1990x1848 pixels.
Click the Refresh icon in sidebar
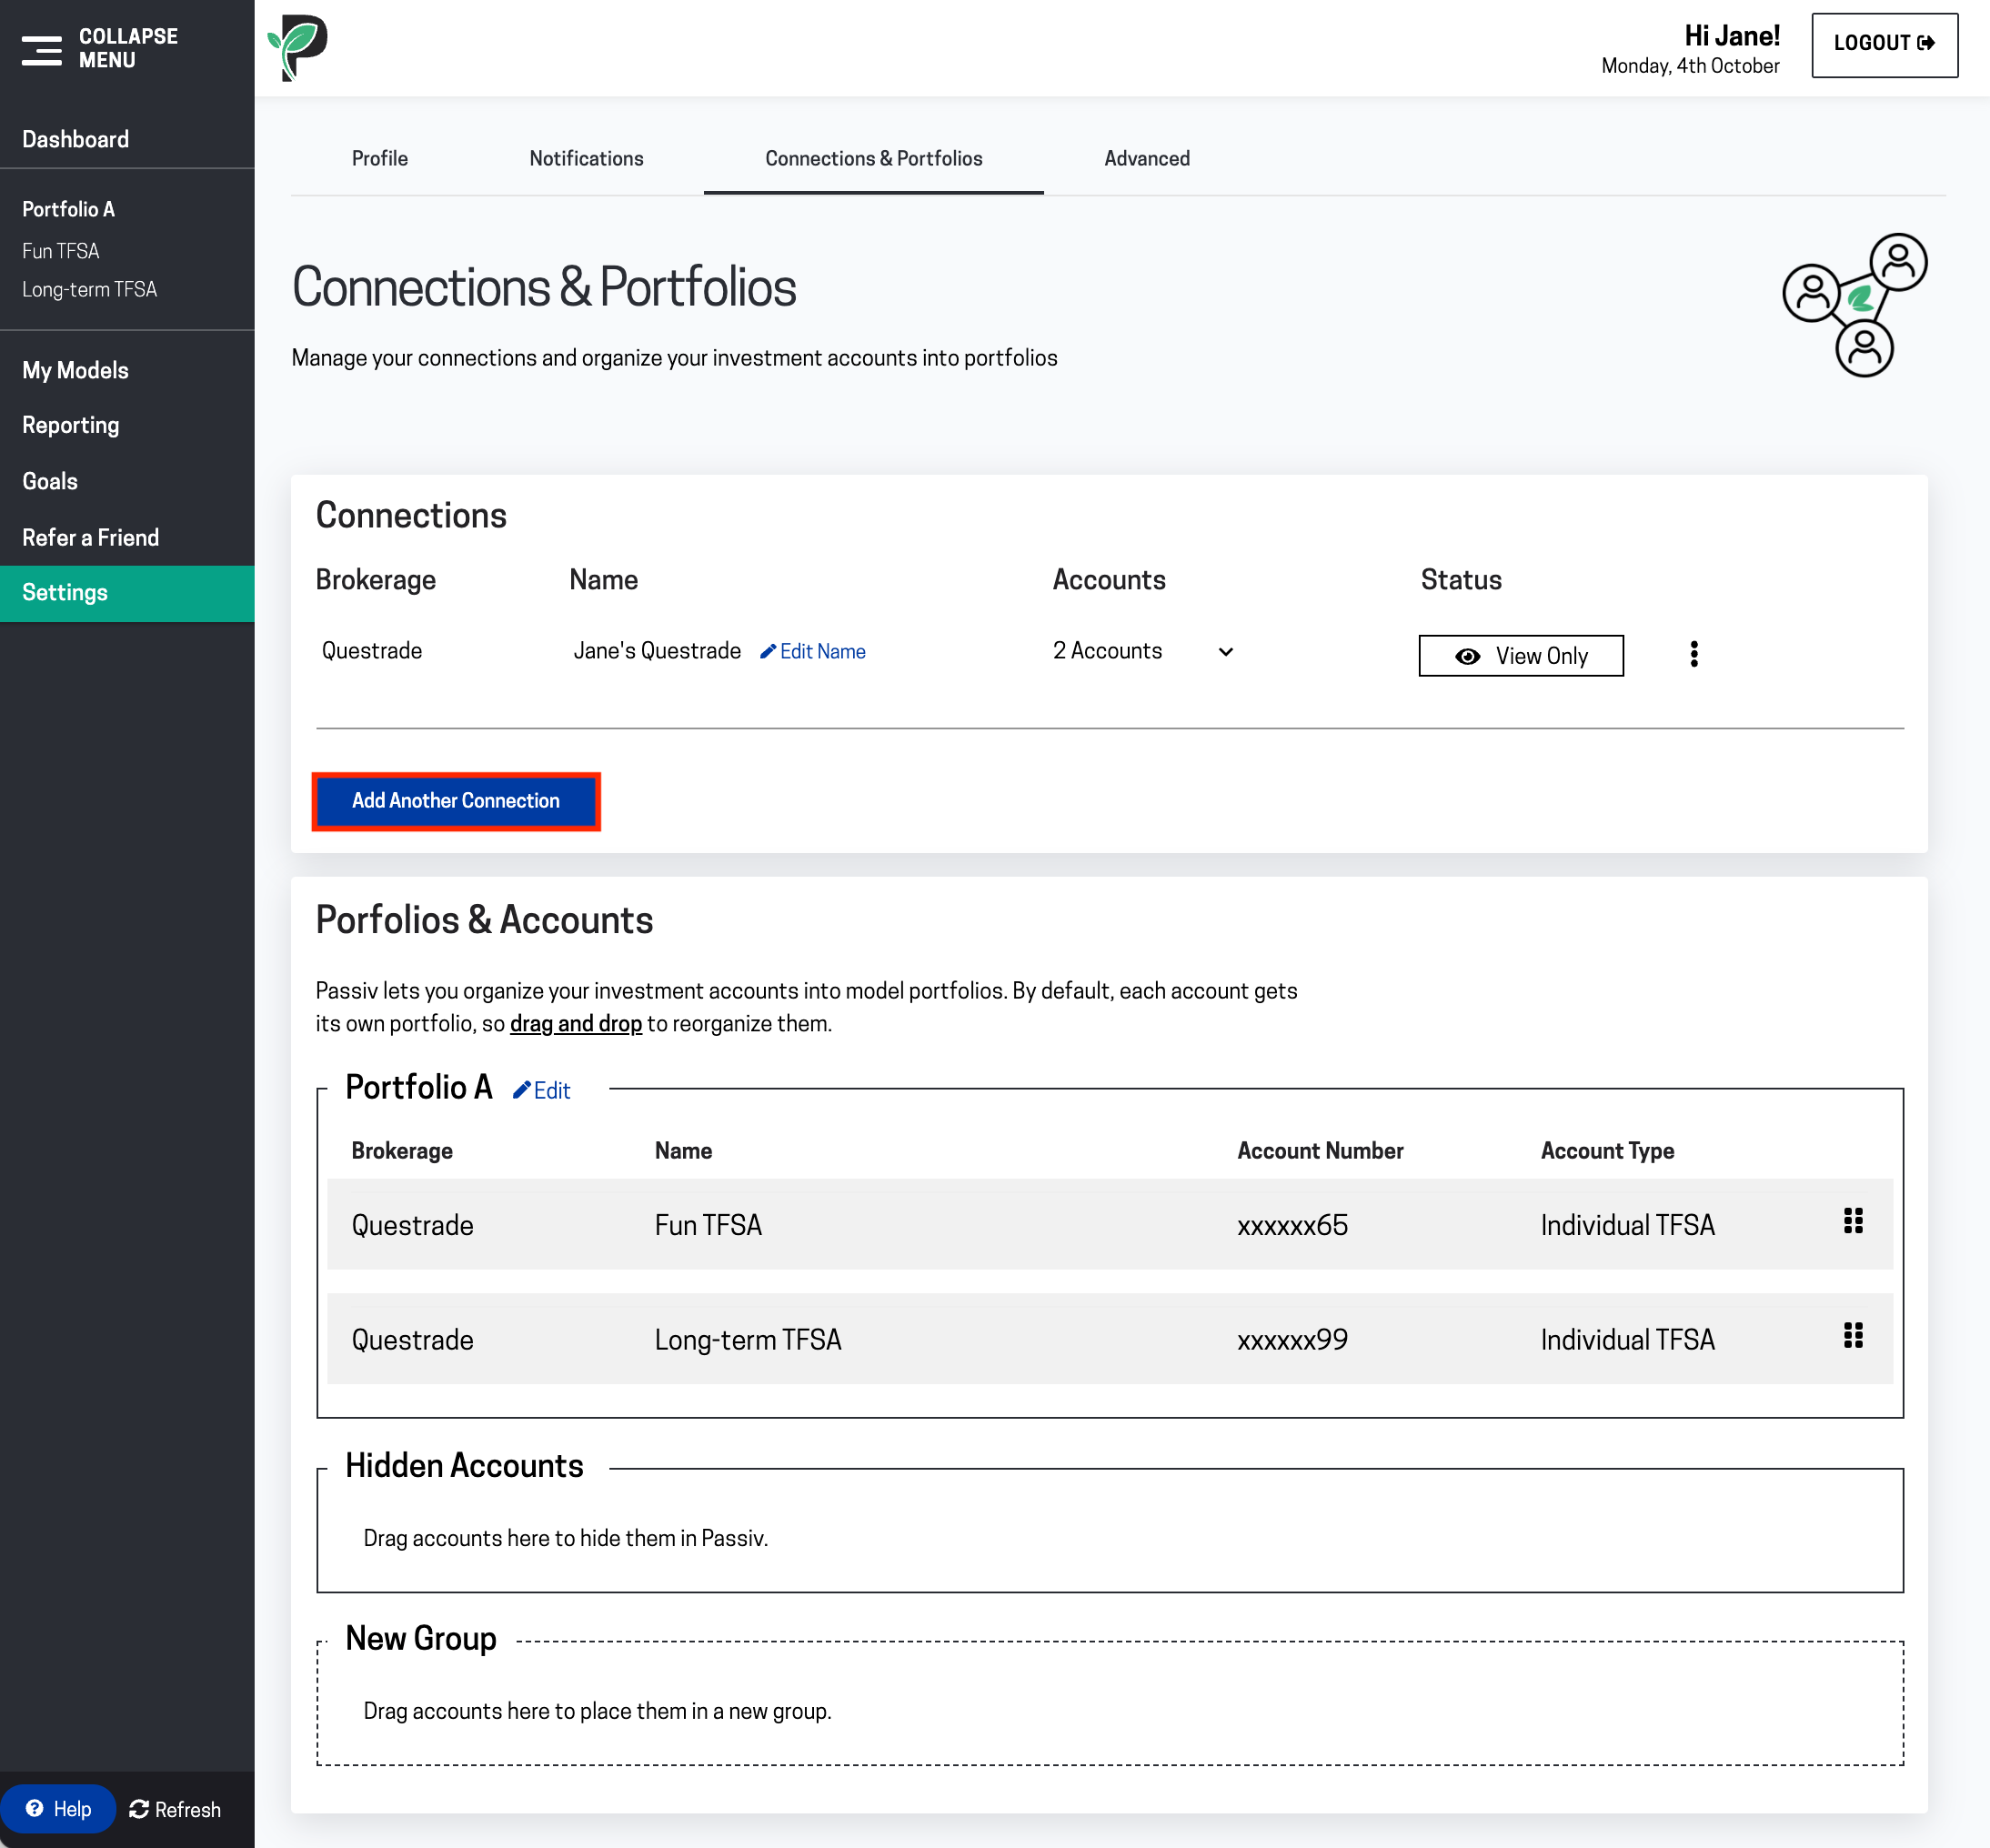click(140, 1809)
